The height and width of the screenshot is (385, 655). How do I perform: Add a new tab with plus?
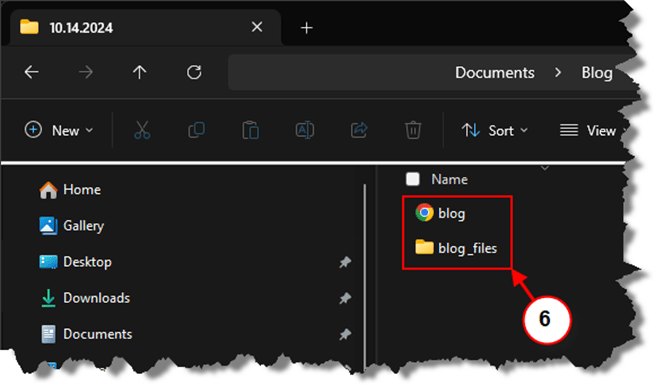click(307, 28)
